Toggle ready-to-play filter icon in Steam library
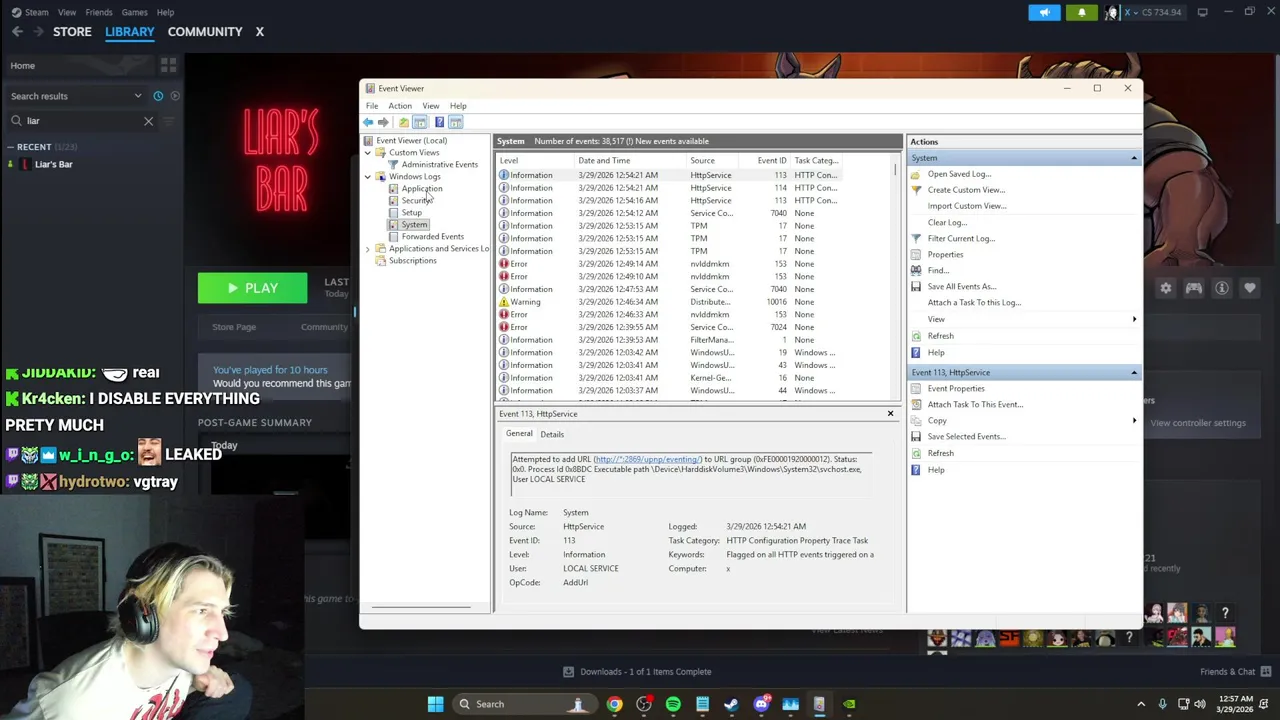The image size is (1280, 720). [x=175, y=96]
